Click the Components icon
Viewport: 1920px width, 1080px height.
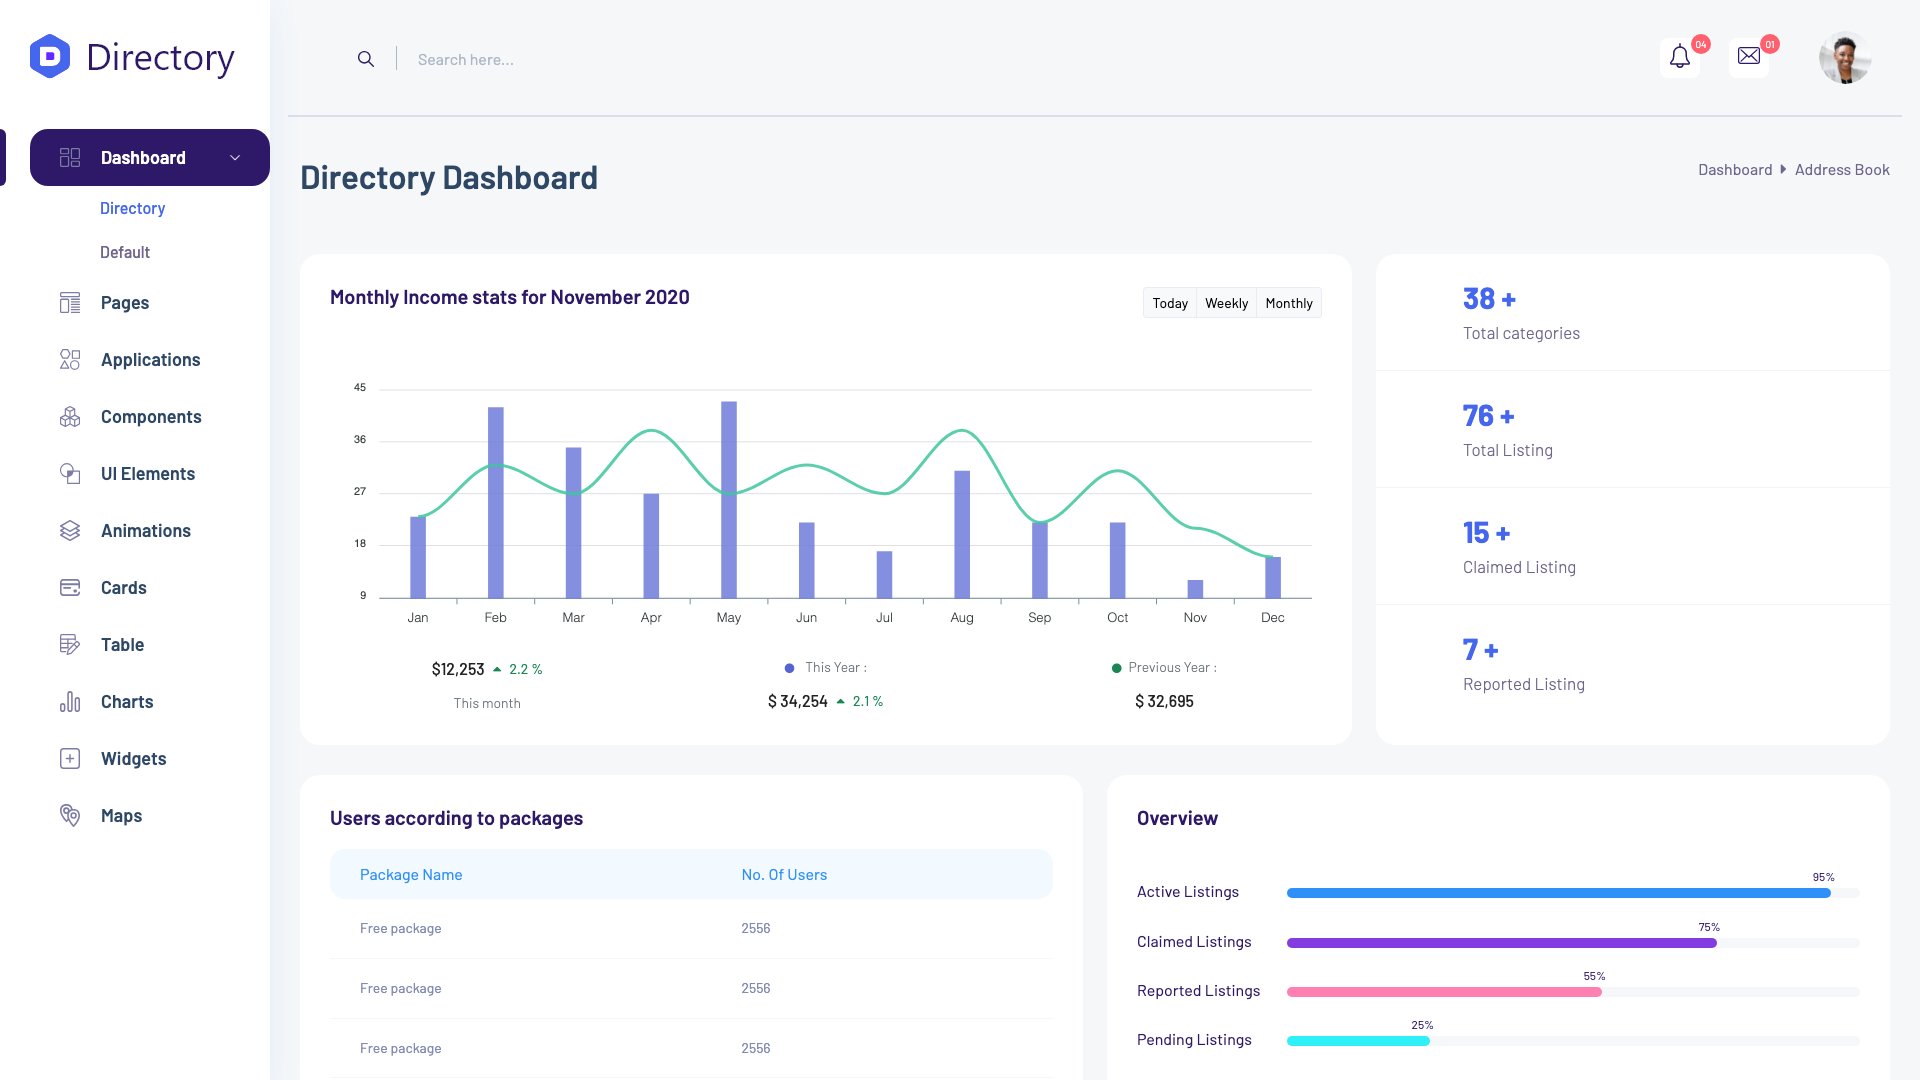(x=69, y=416)
